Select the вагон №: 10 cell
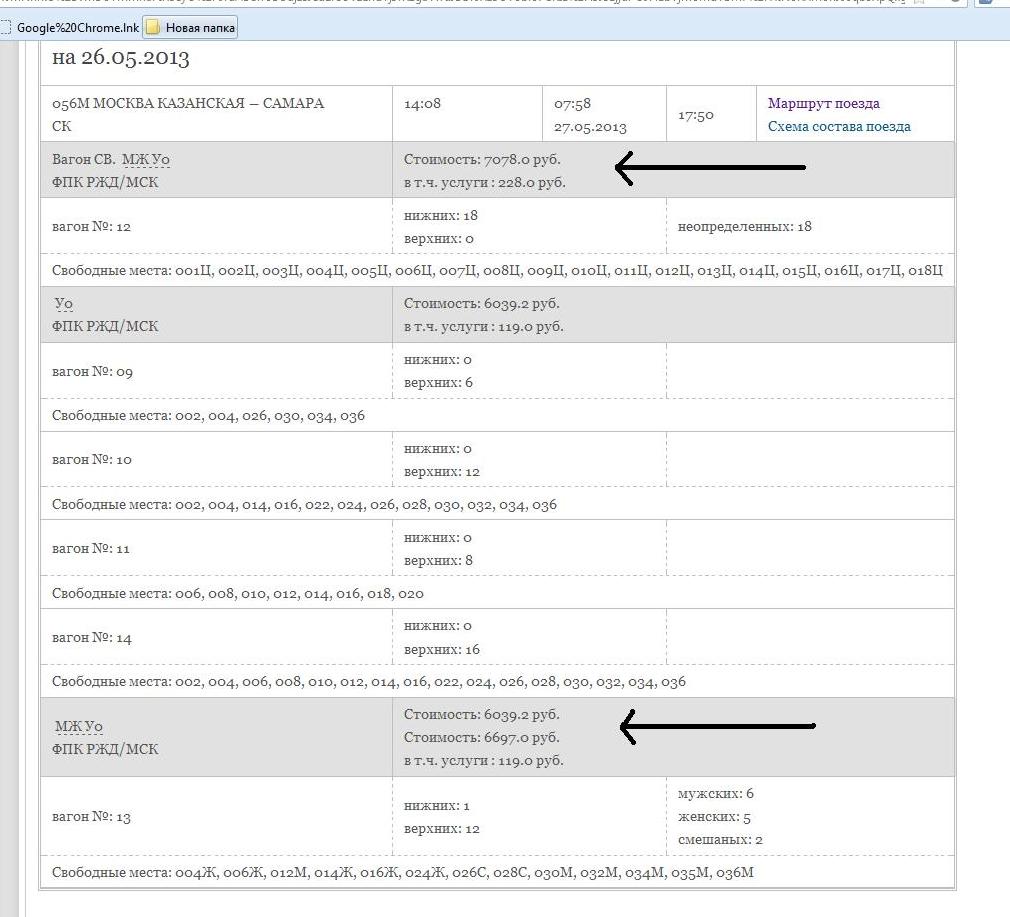This screenshot has height=917, width=1010. pyautogui.click(x=92, y=460)
